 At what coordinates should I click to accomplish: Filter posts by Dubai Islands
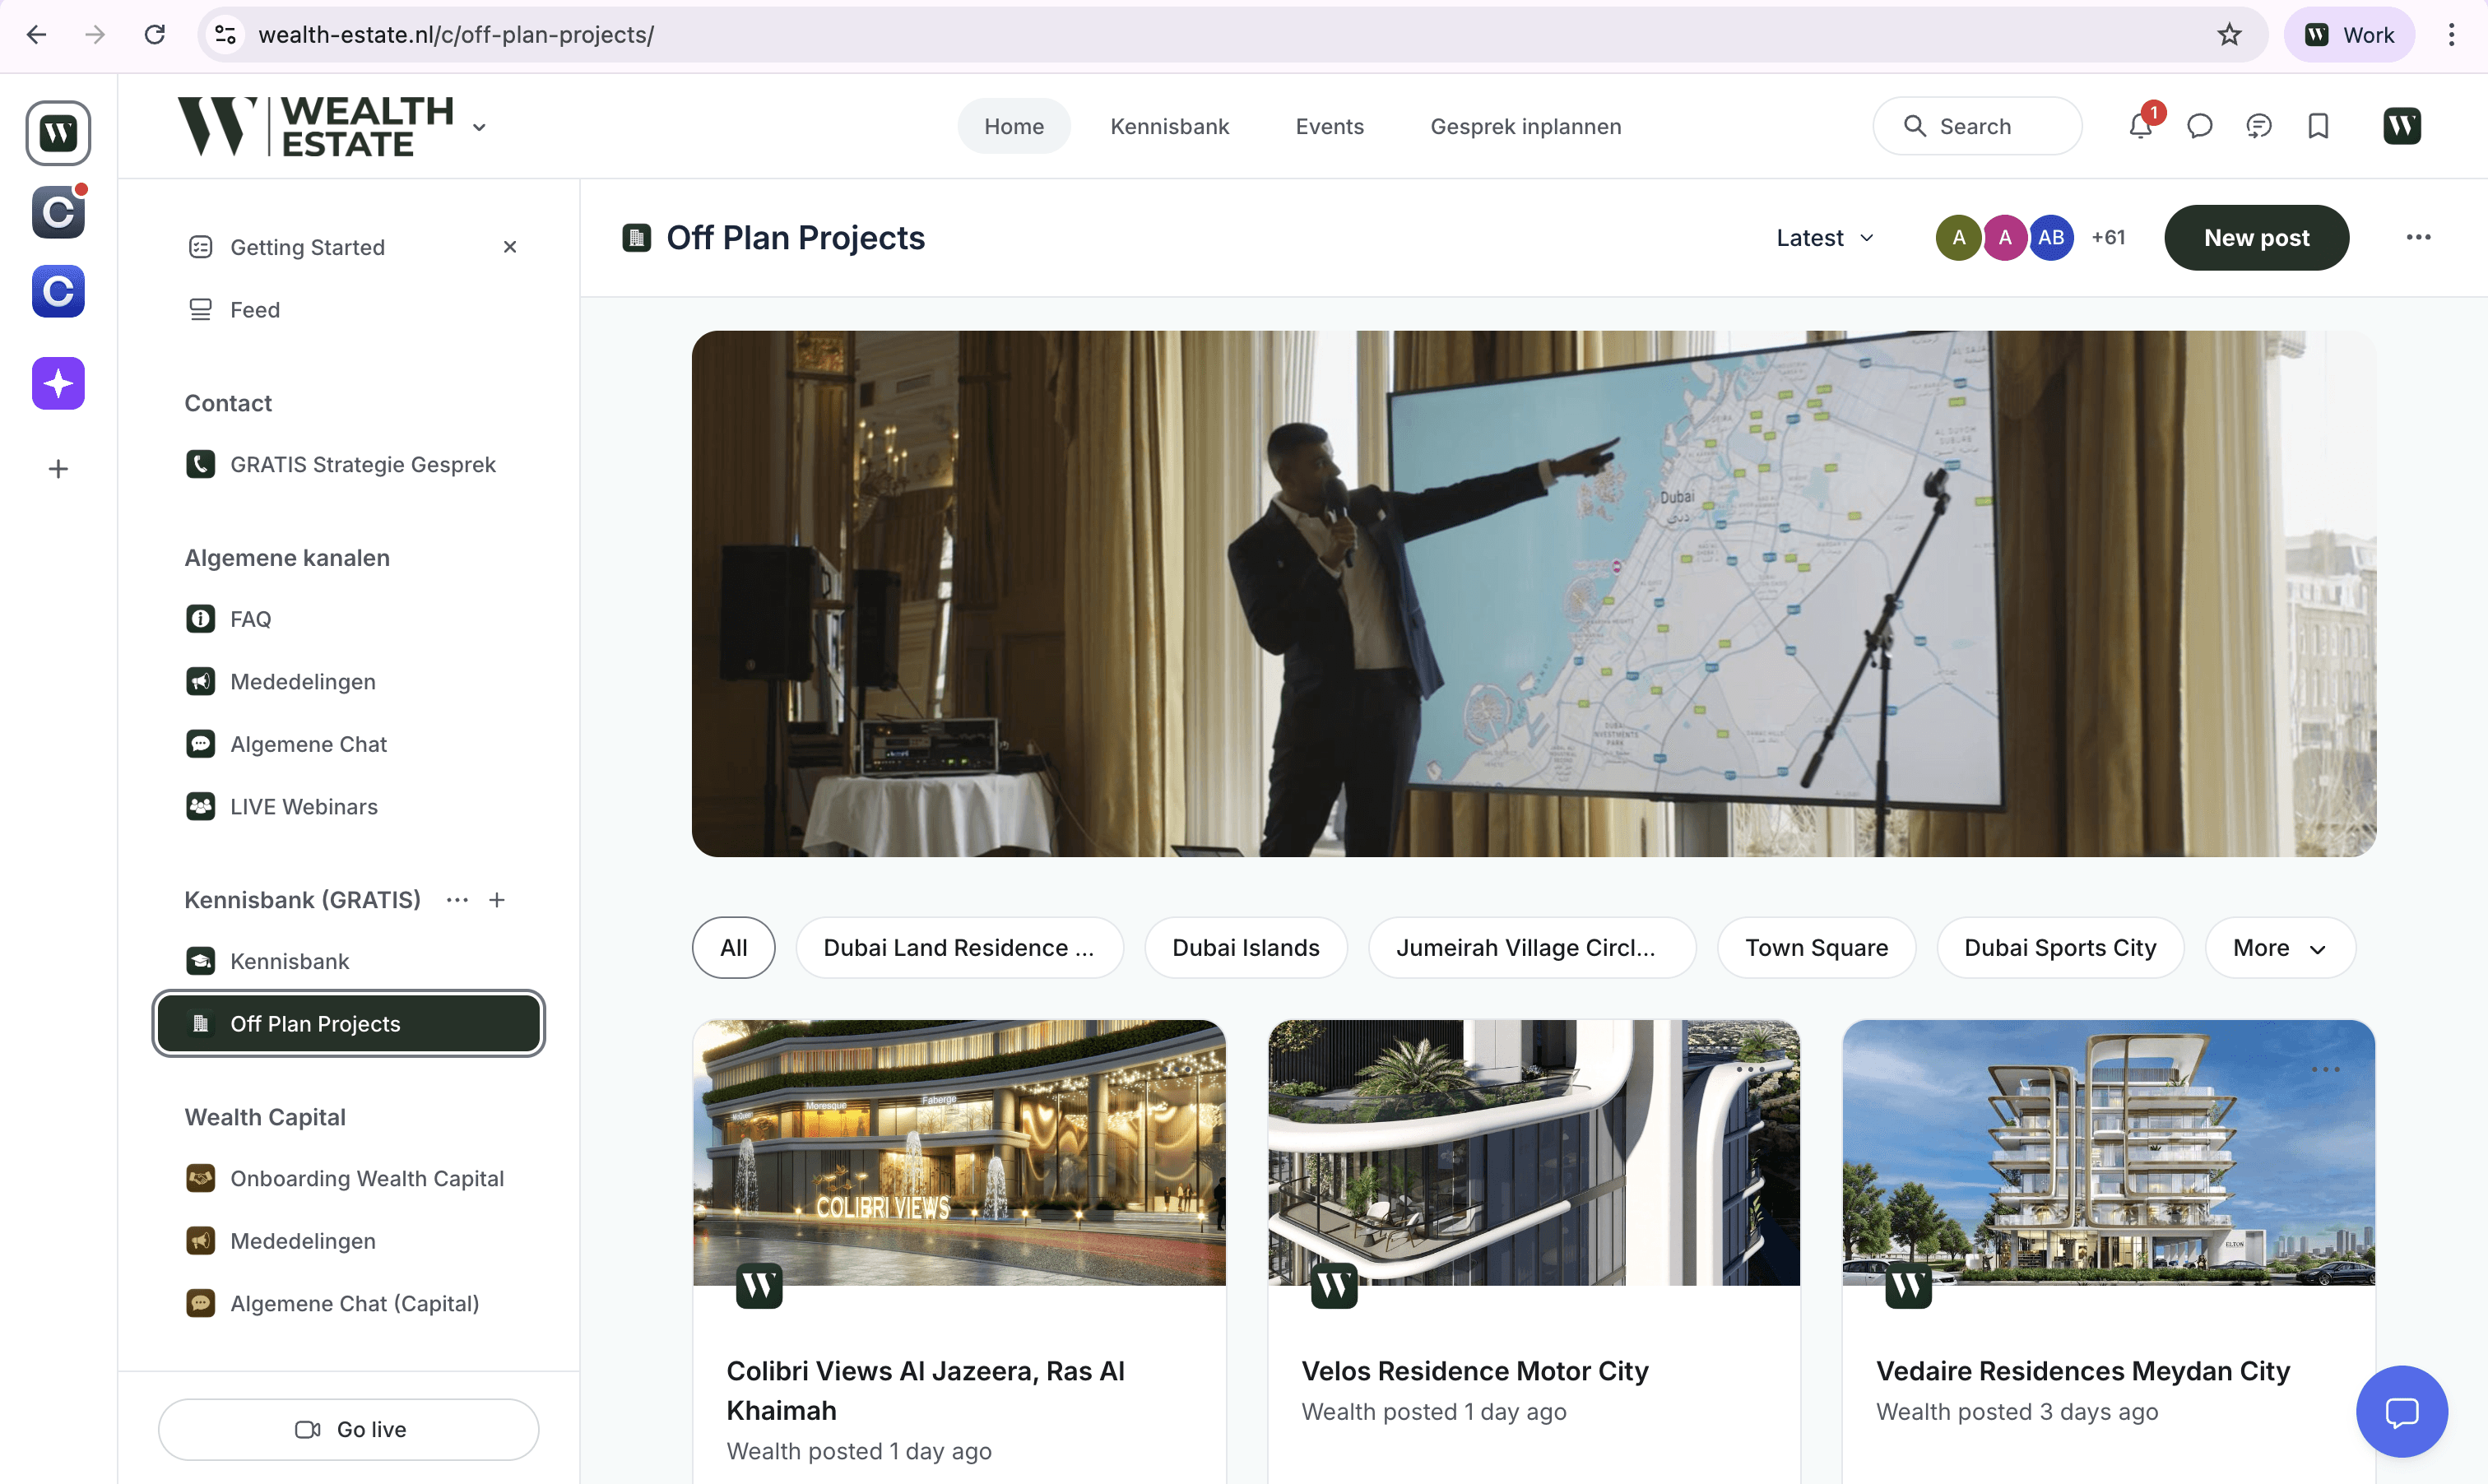pyautogui.click(x=1245, y=947)
